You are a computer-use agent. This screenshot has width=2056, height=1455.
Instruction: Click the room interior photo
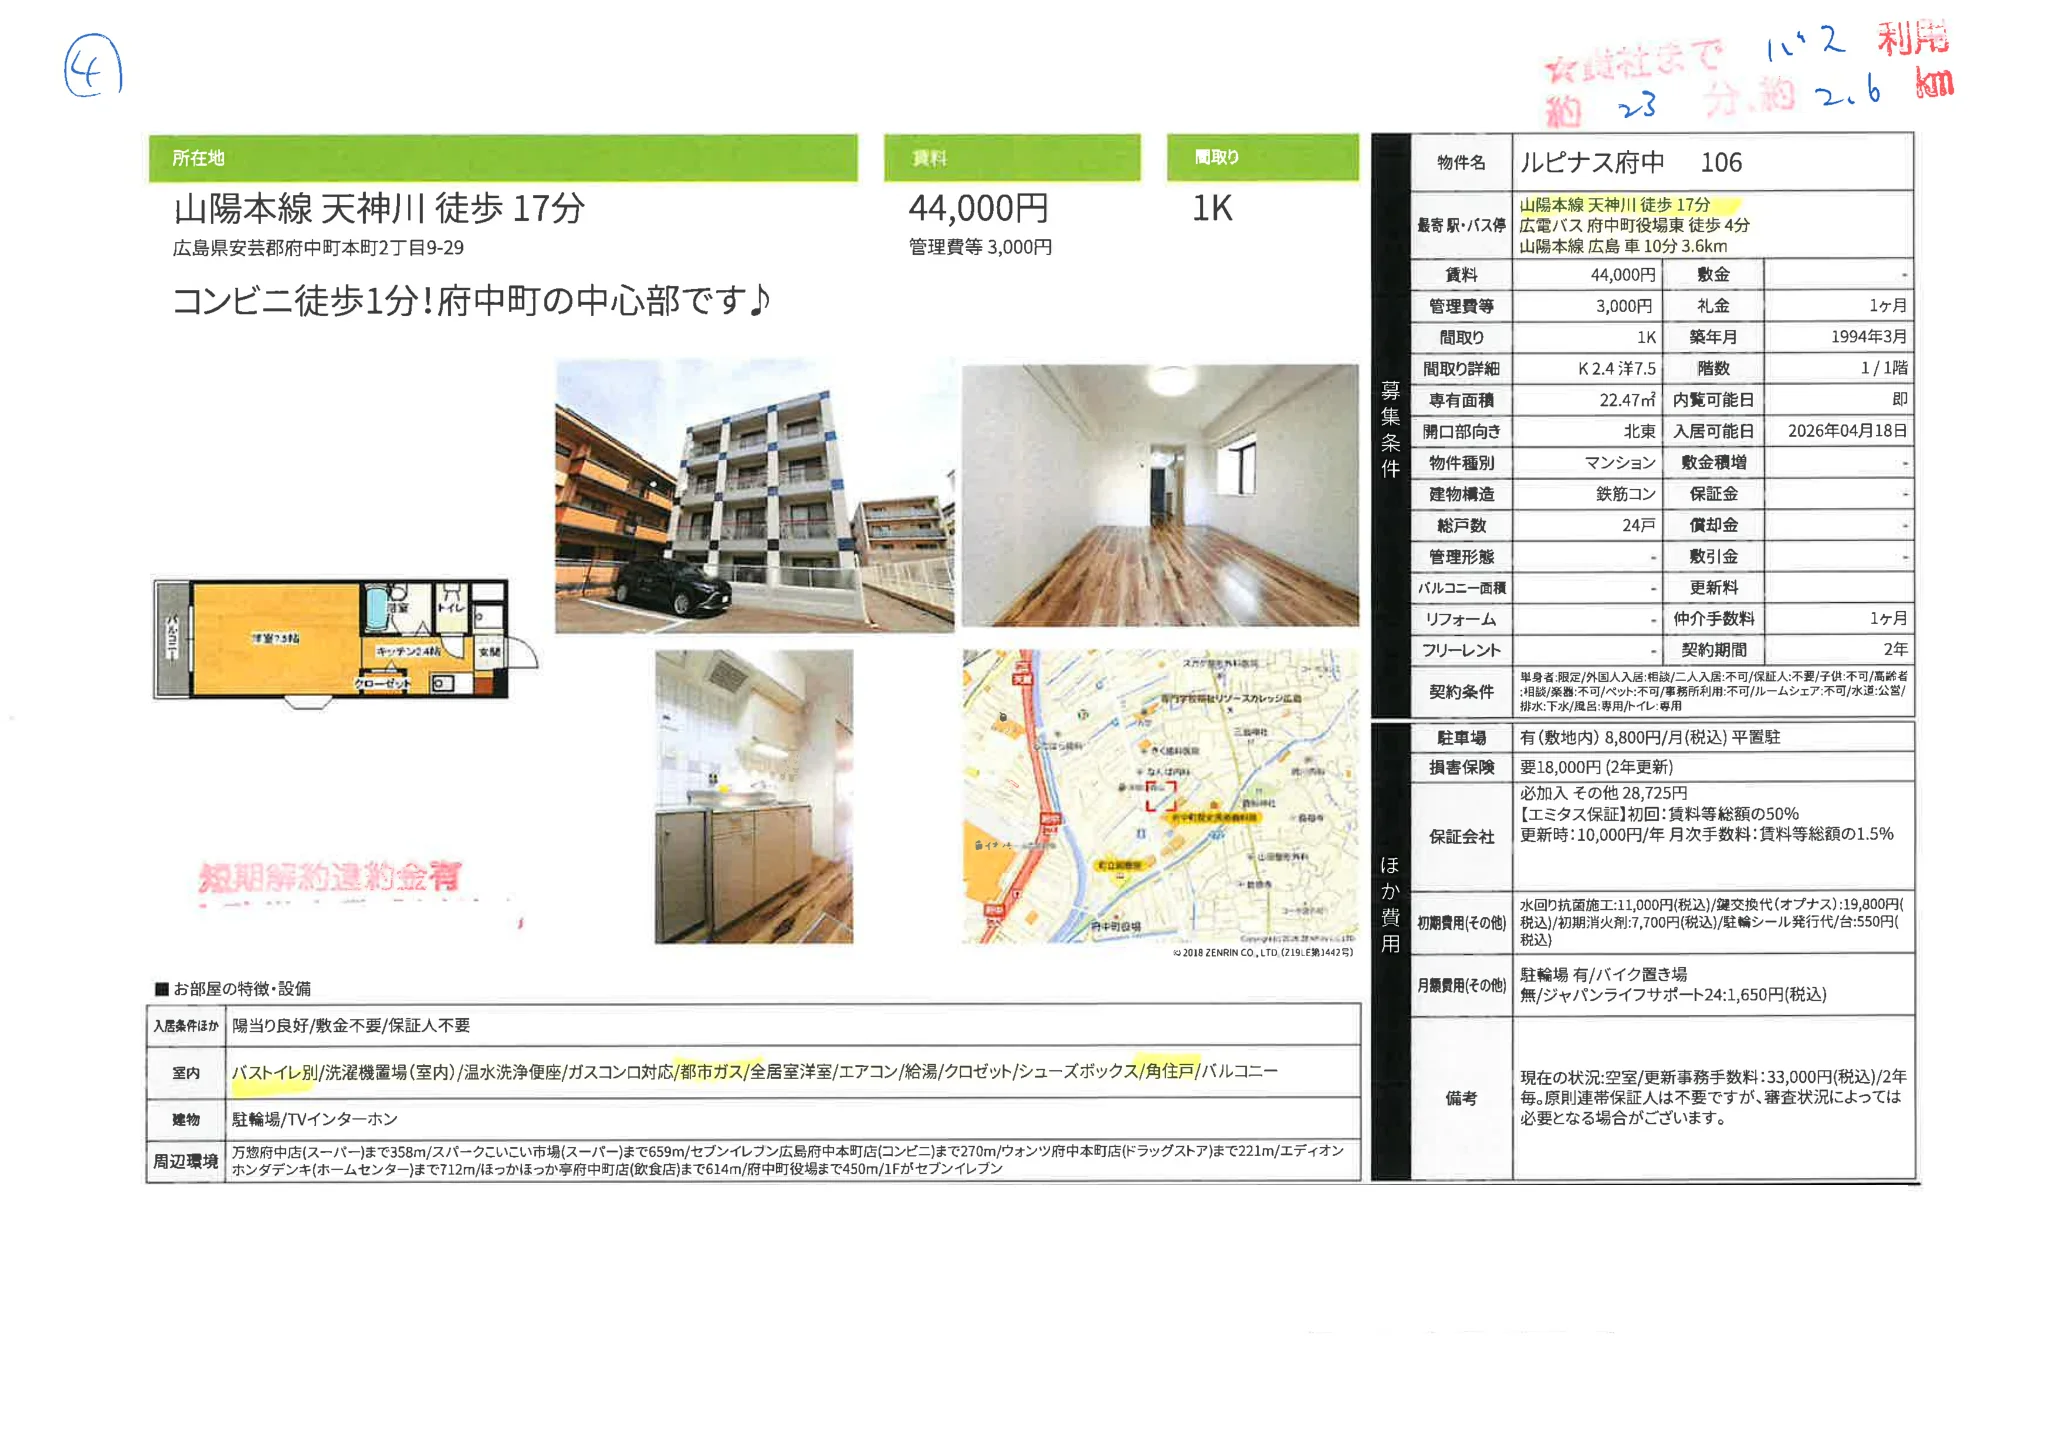pyautogui.click(x=1160, y=496)
